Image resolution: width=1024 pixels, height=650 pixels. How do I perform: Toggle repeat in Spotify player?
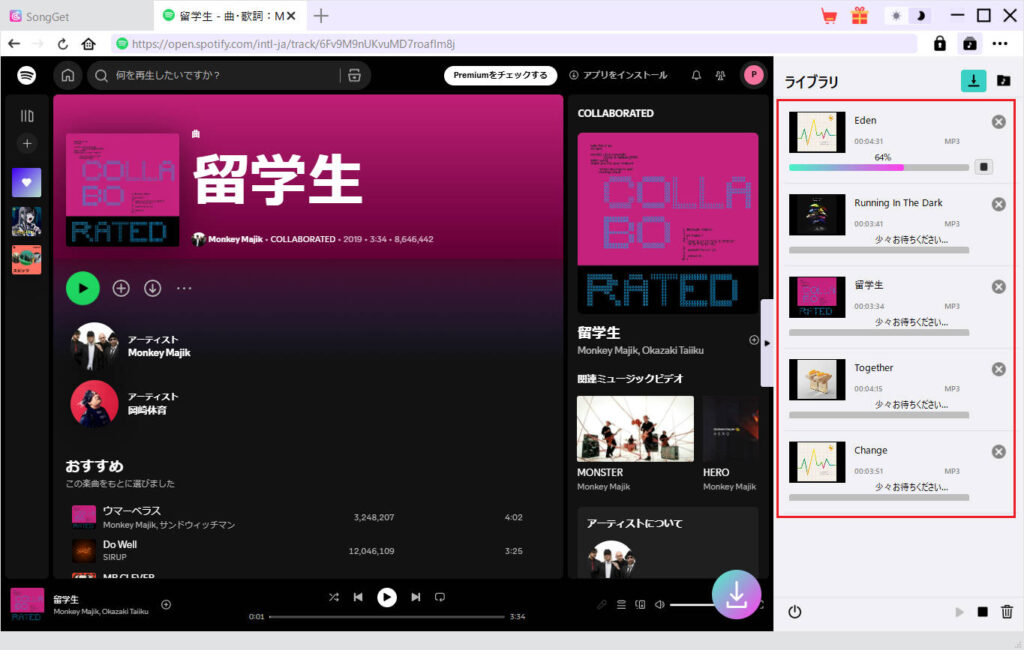point(439,597)
